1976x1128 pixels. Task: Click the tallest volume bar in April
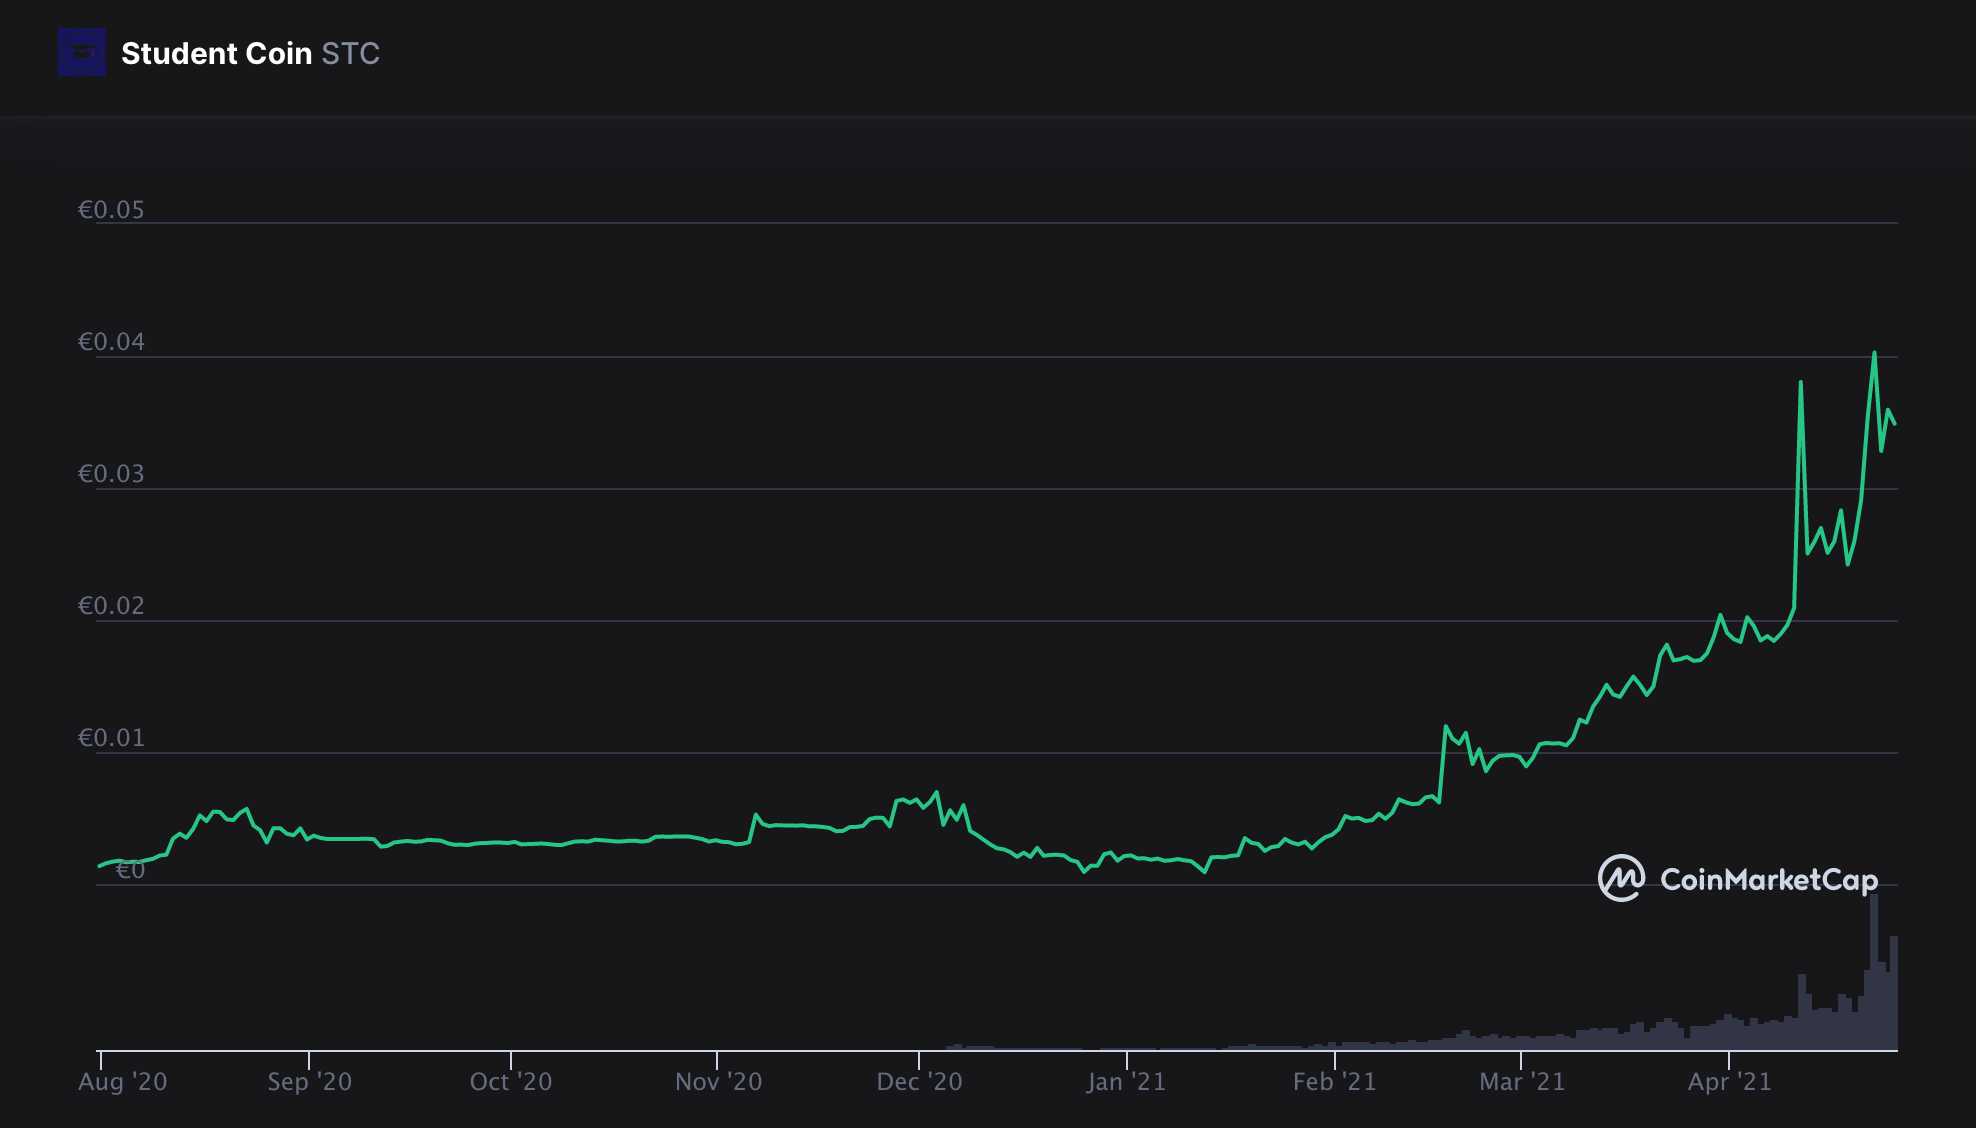point(1874,972)
